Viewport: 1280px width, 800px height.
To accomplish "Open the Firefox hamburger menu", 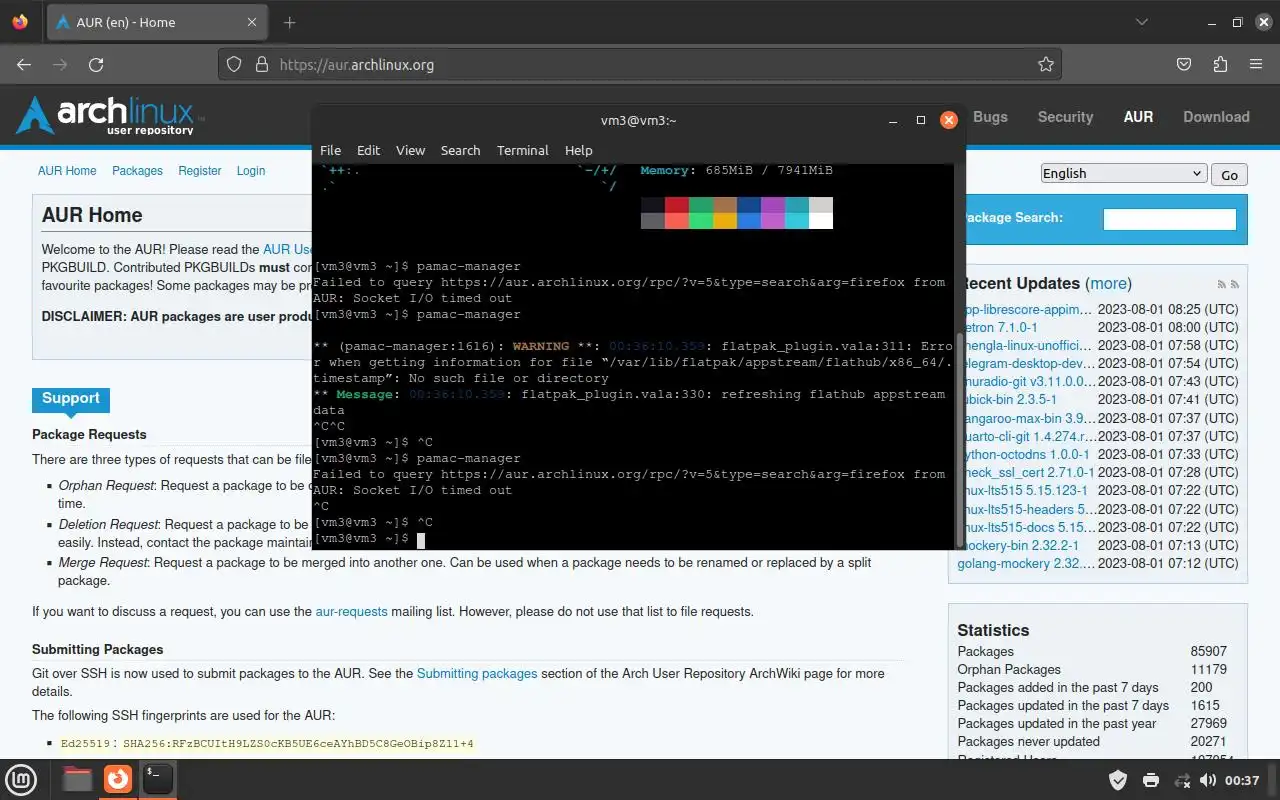I will tap(1256, 64).
